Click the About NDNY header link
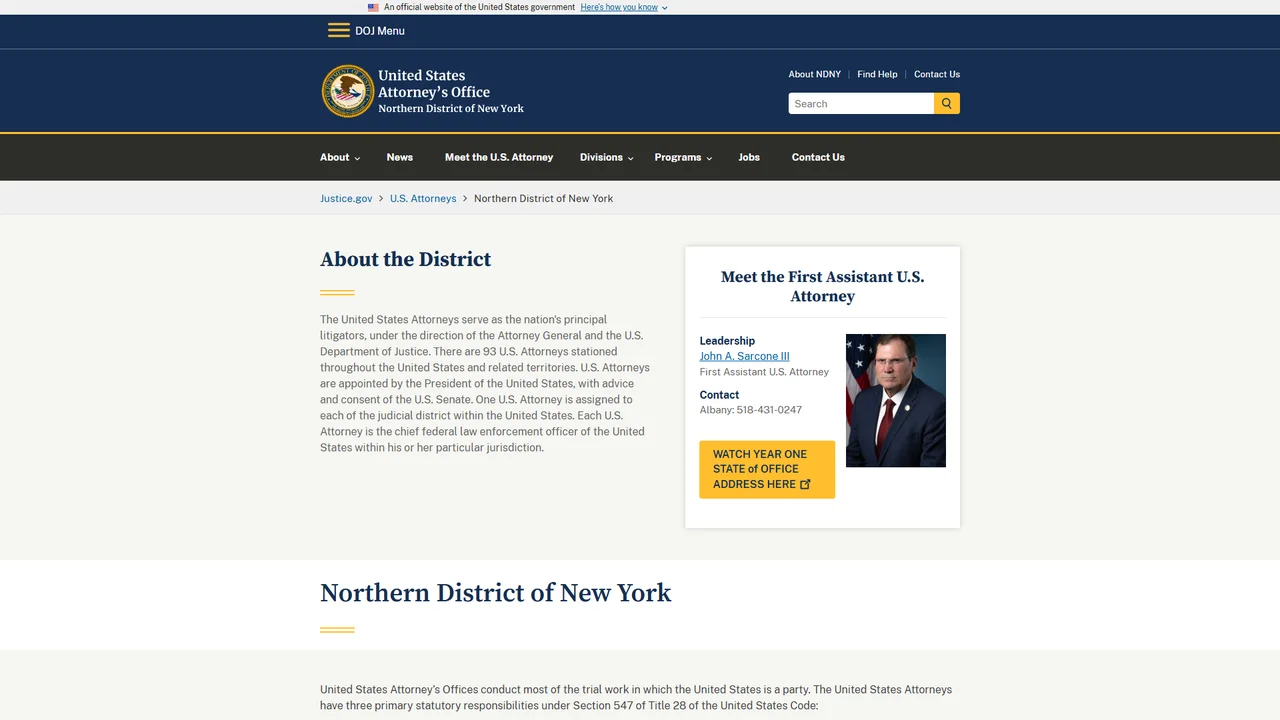This screenshot has width=1280, height=720. [815, 74]
